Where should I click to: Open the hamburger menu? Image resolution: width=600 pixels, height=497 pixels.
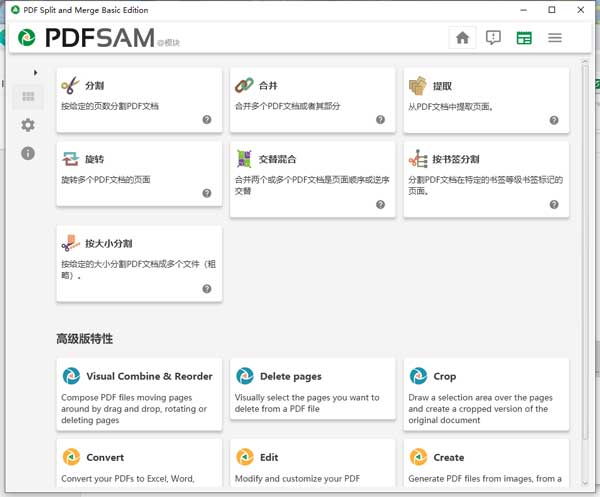coord(554,37)
